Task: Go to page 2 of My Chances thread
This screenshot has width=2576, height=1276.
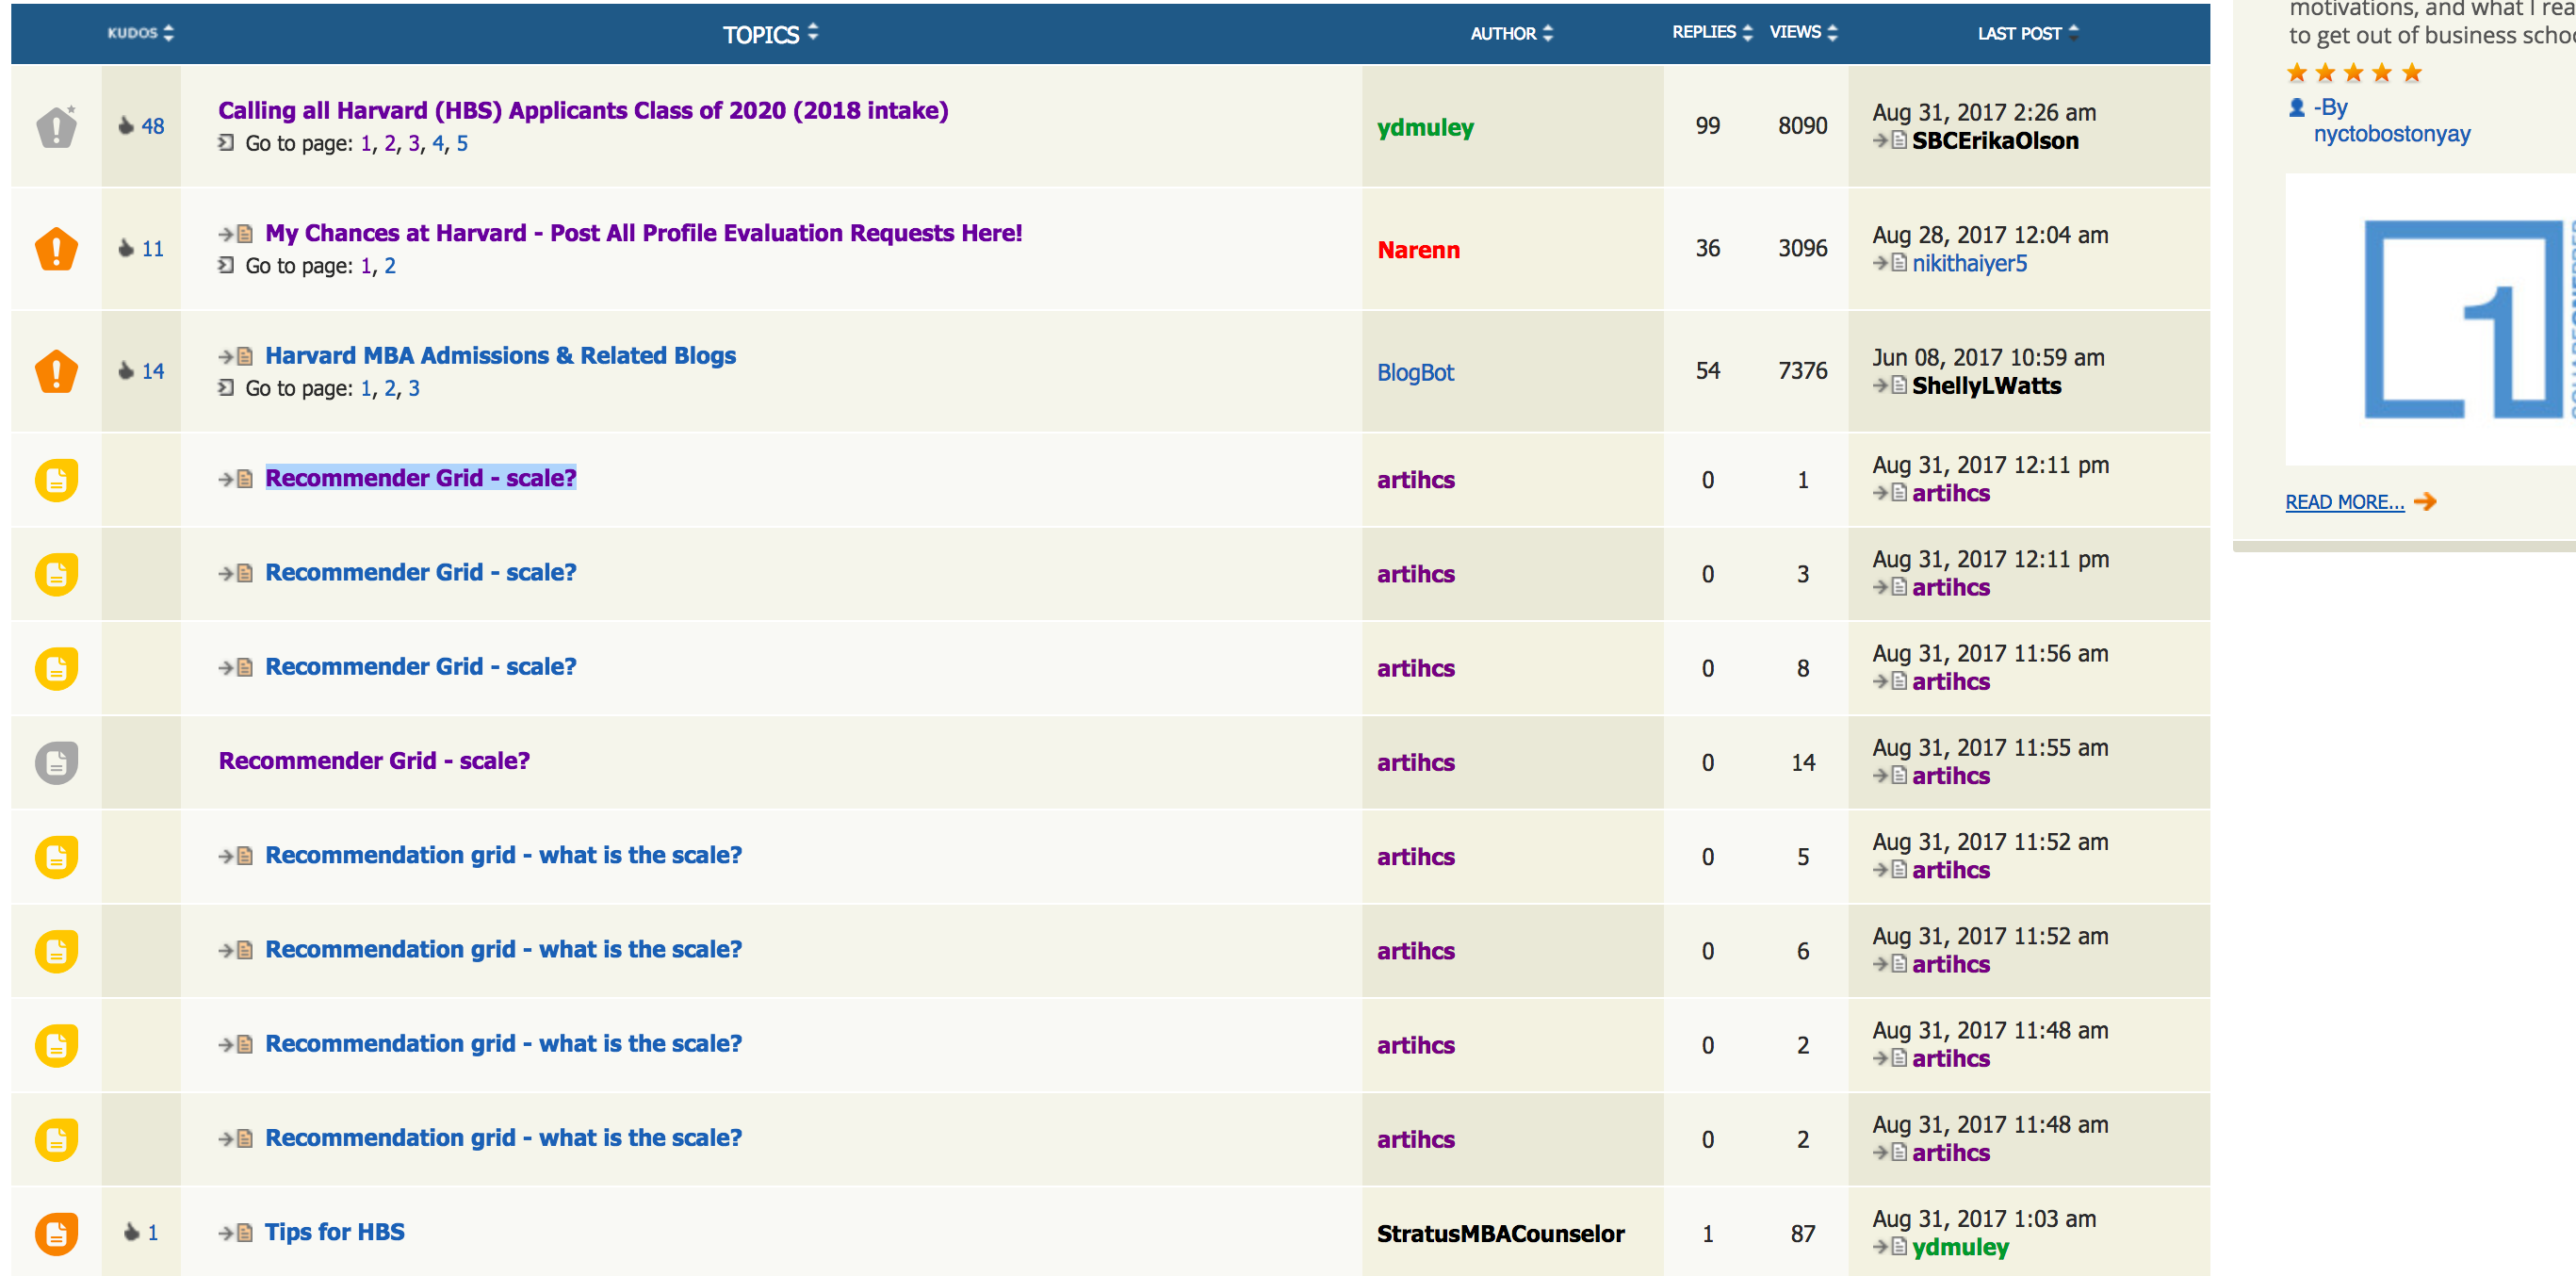Action: pos(390,266)
